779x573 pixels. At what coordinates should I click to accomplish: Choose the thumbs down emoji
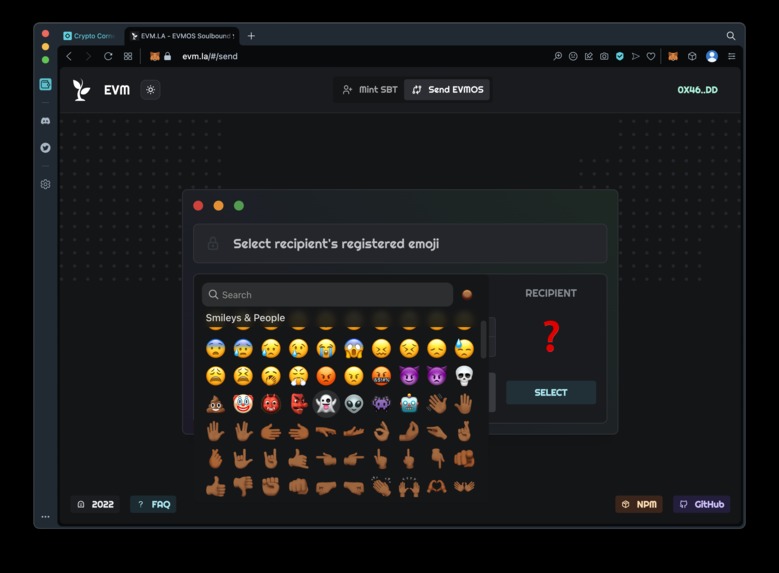tap(243, 486)
